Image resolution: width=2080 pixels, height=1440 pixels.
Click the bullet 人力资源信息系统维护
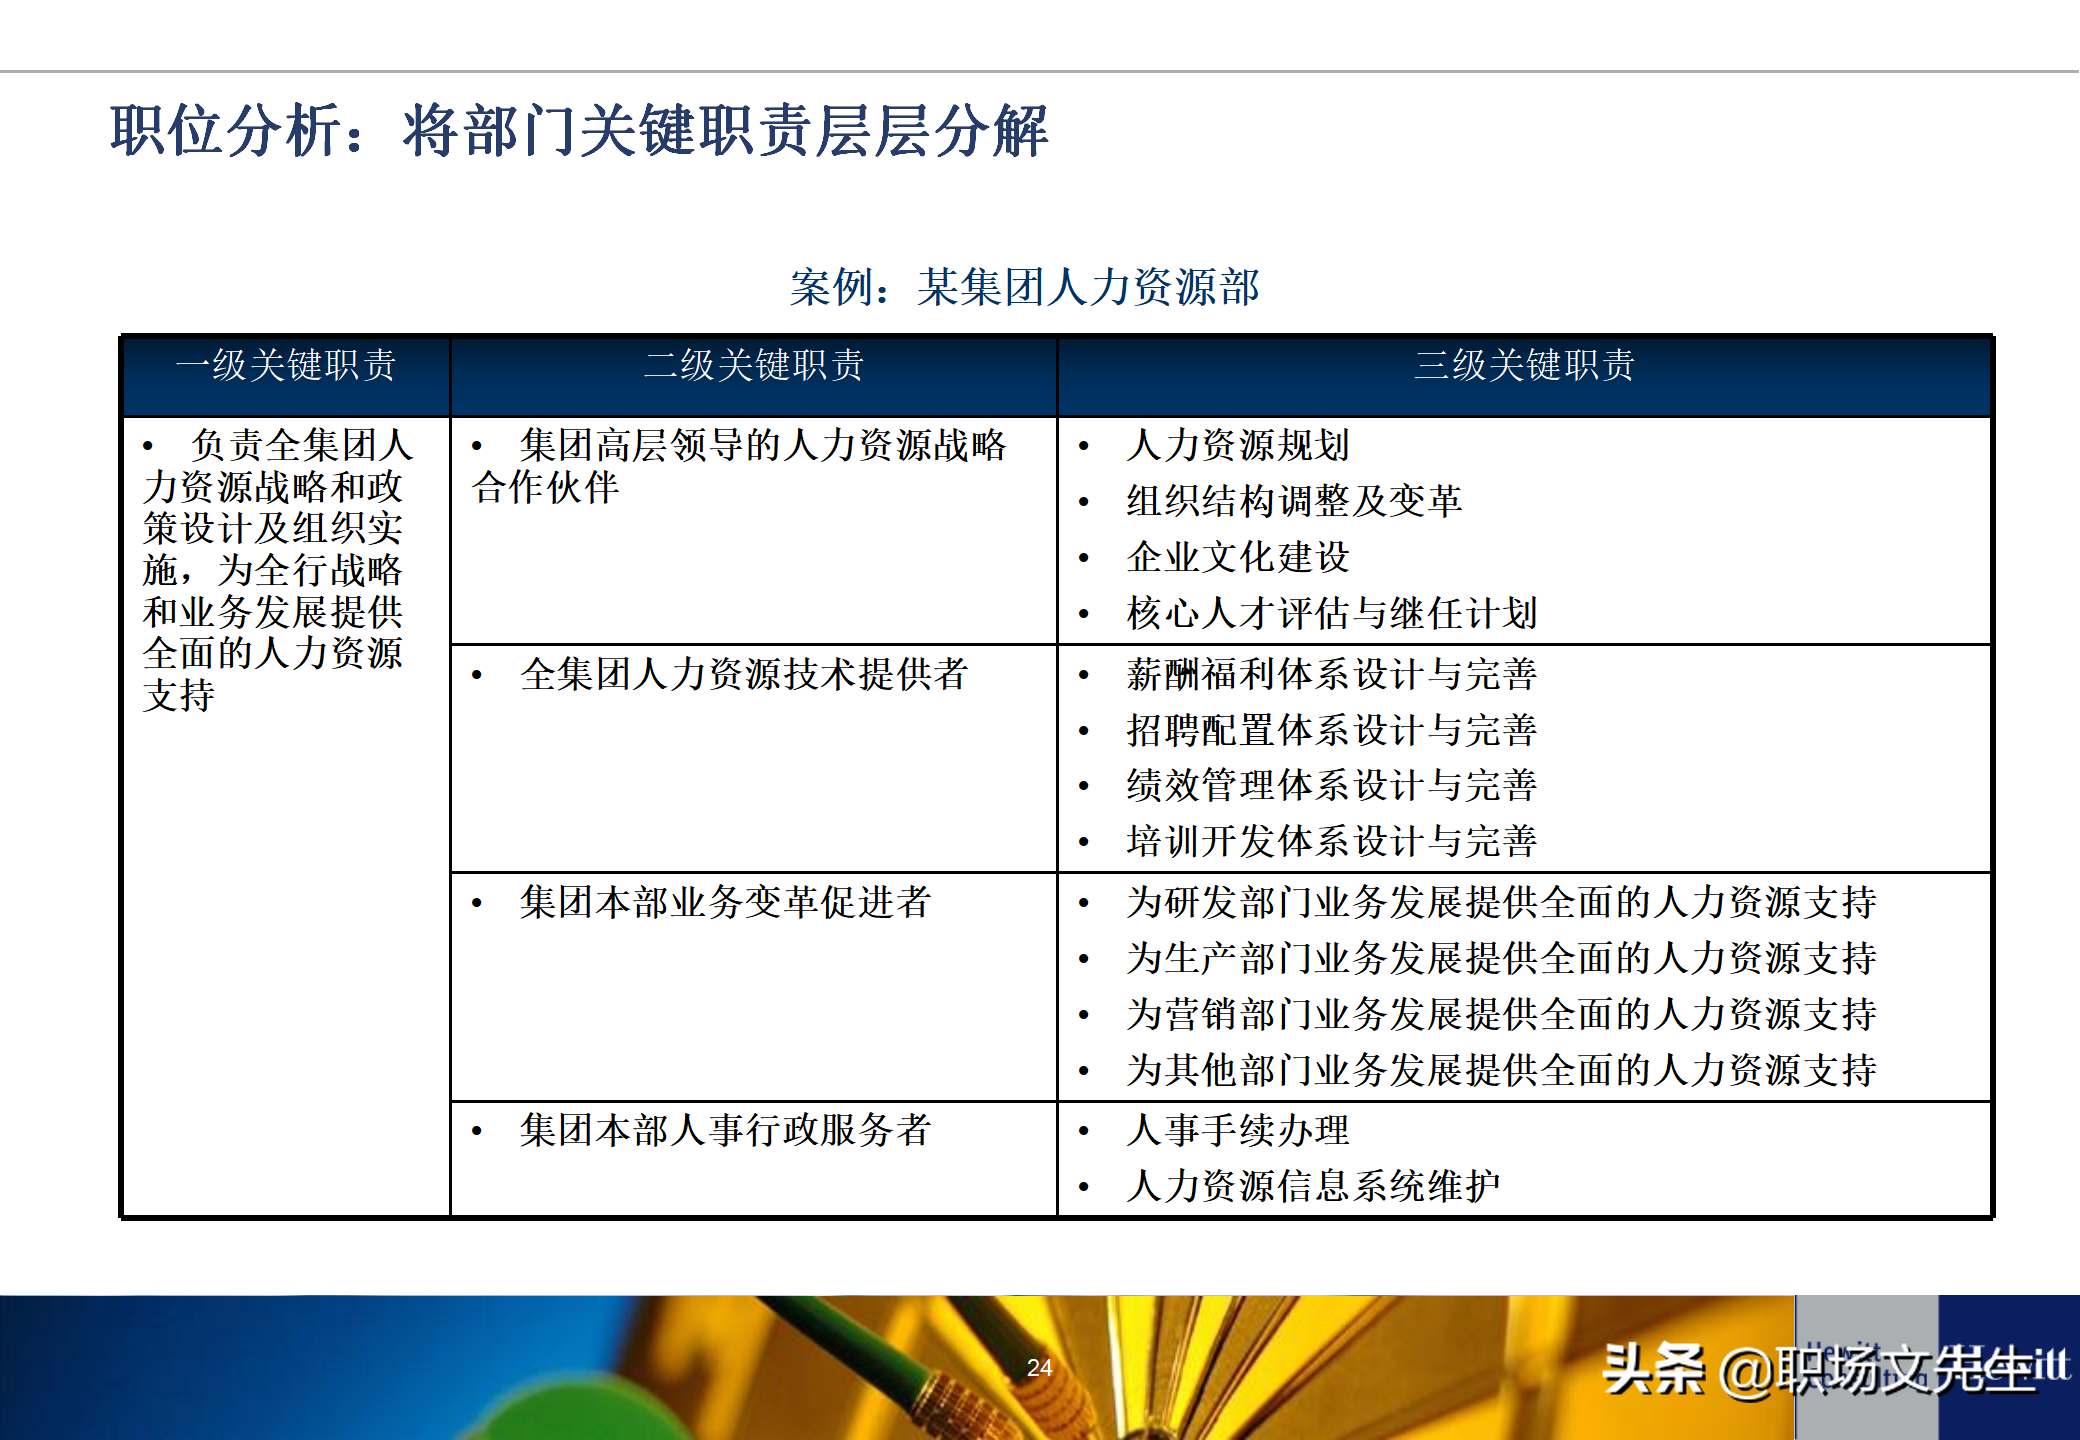point(1313,1186)
